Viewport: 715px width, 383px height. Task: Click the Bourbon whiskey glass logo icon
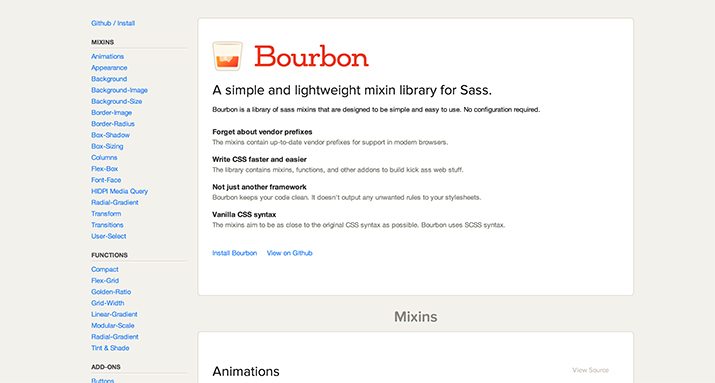(x=228, y=56)
